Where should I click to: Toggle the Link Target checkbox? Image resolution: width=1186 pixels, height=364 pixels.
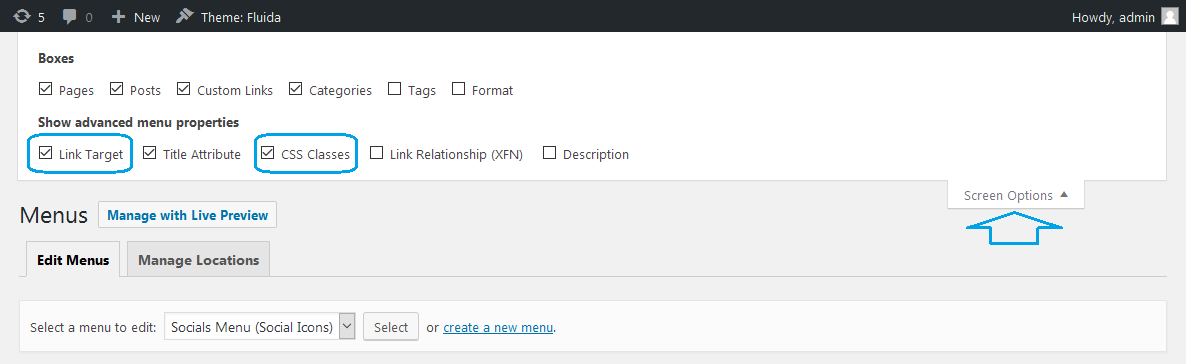pyautogui.click(x=45, y=153)
